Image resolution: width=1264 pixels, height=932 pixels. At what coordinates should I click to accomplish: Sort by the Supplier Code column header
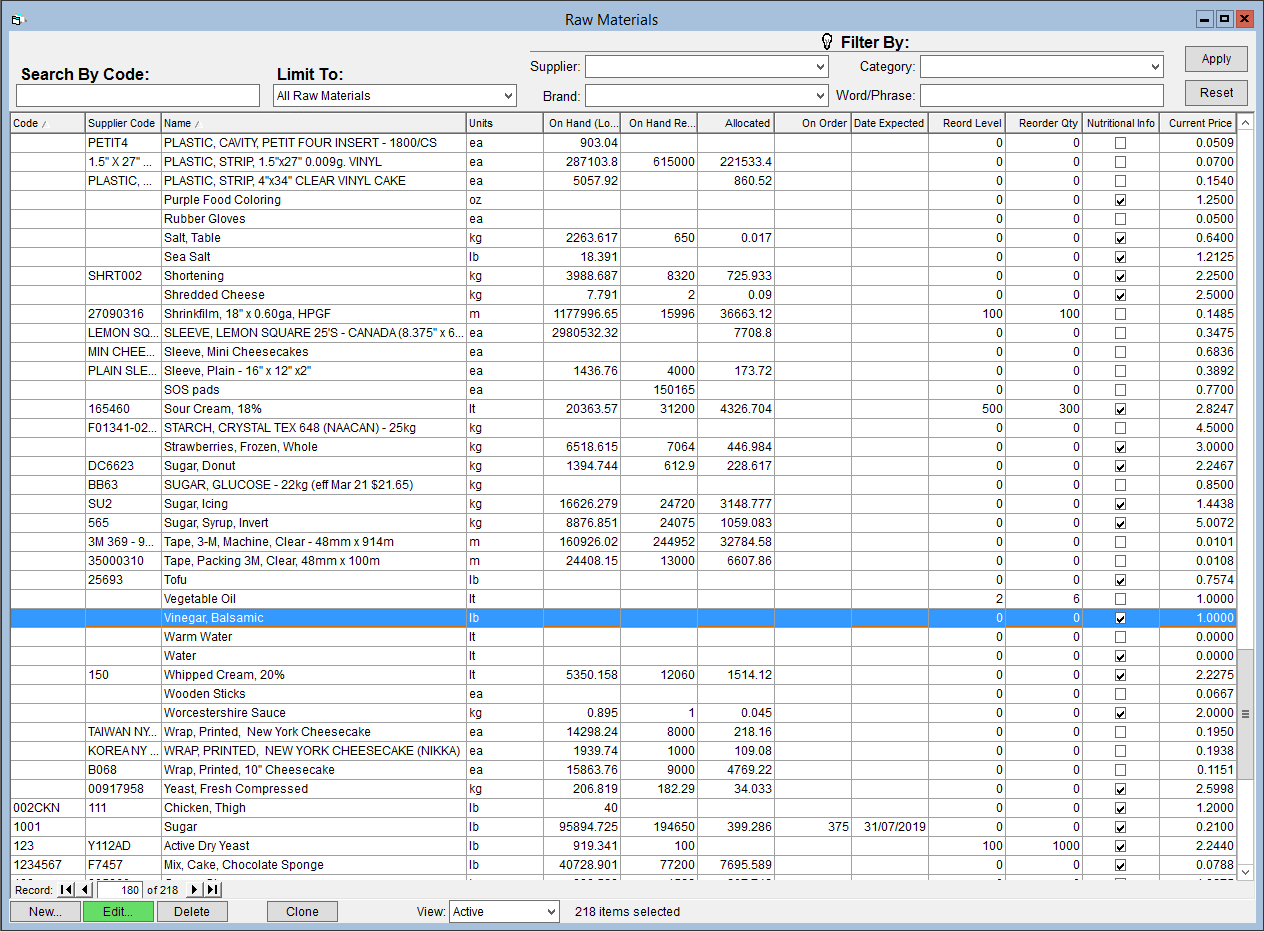coord(123,123)
